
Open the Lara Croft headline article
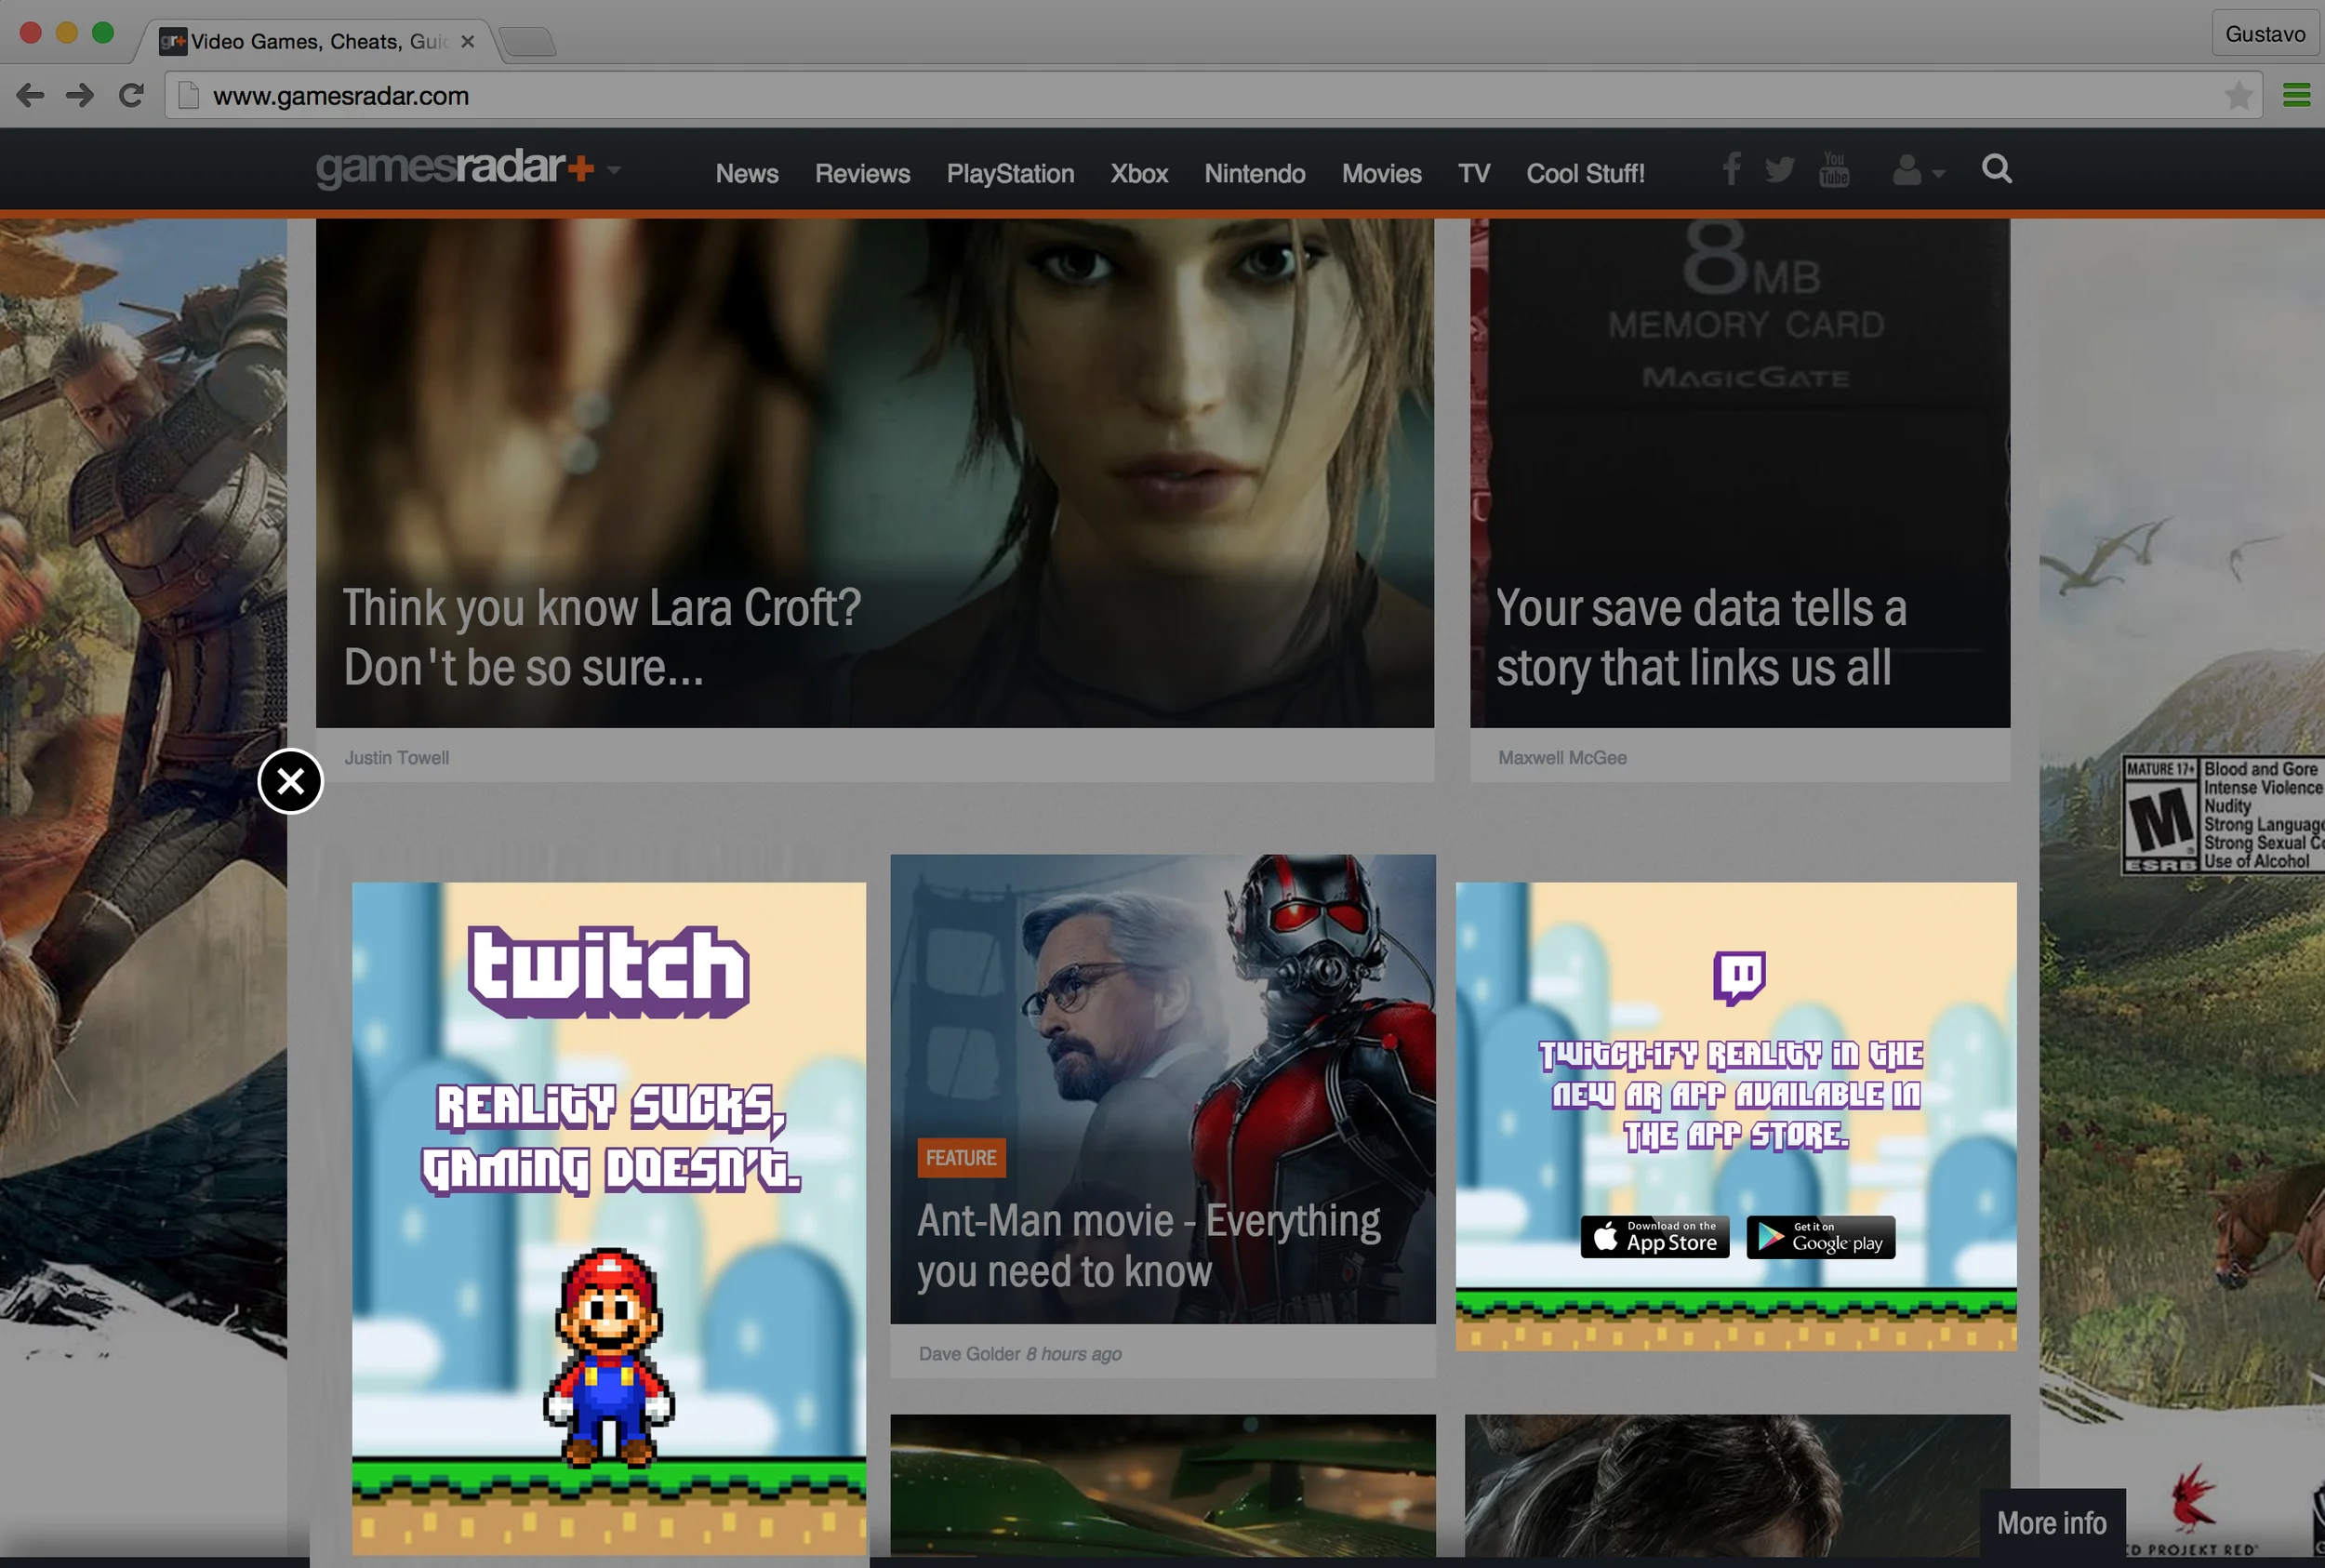click(602, 637)
